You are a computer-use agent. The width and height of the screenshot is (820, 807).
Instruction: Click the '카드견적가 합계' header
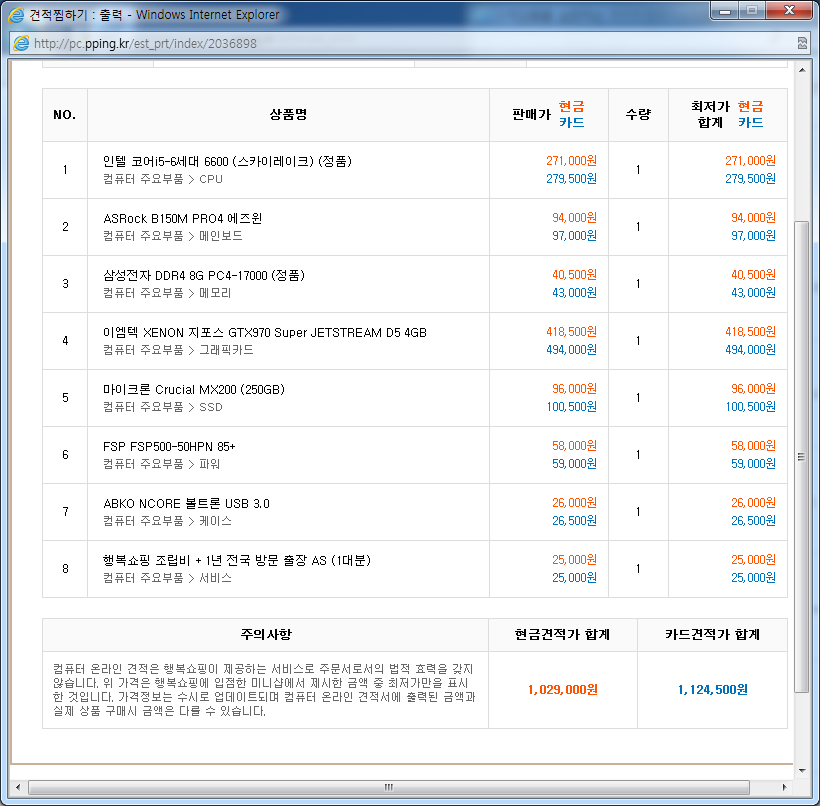(712, 634)
